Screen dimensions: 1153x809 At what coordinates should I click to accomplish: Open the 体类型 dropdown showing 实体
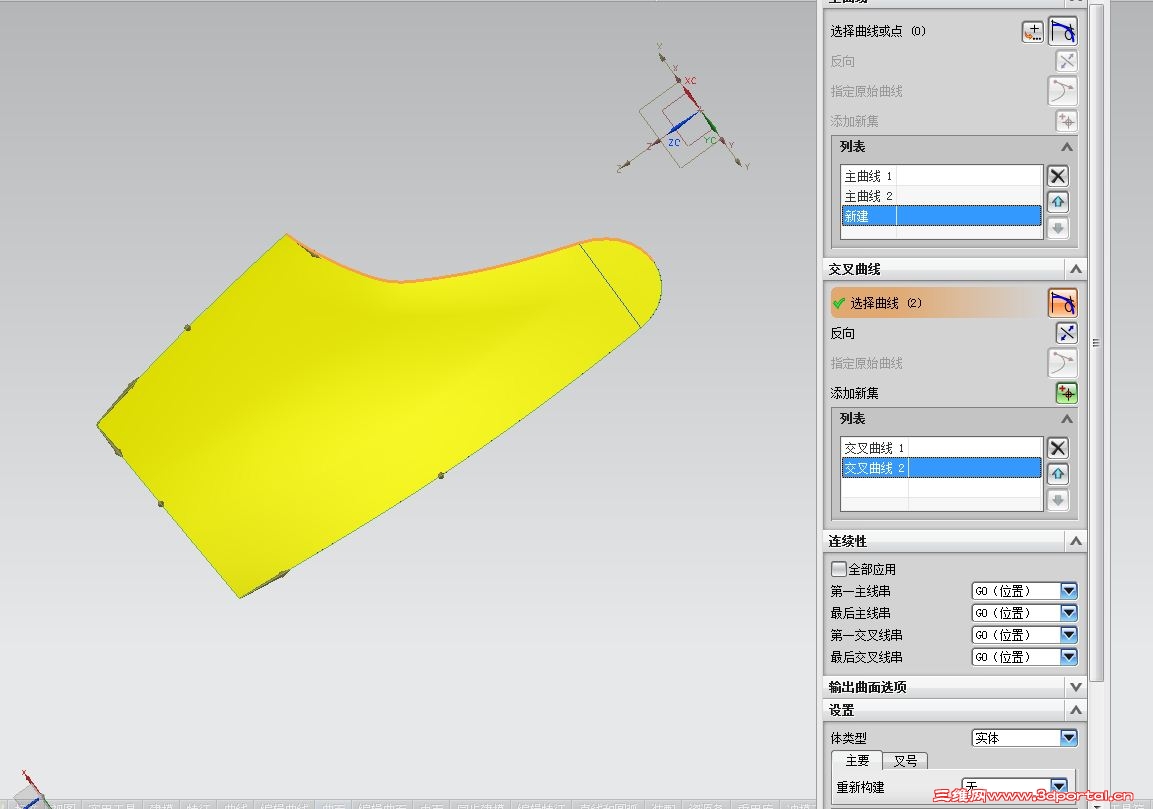[x=1024, y=738]
